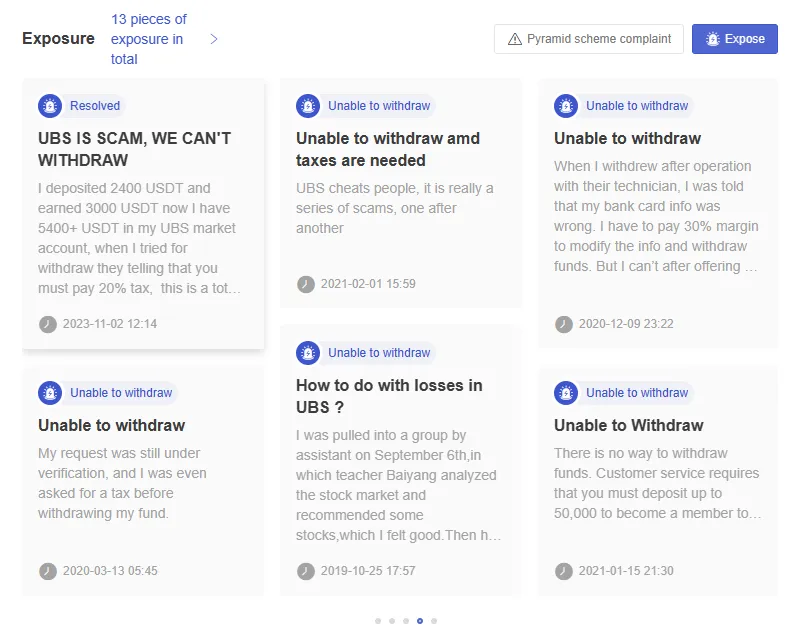
Task: Click 'UBS cheats people' description text
Action: tap(394, 208)
